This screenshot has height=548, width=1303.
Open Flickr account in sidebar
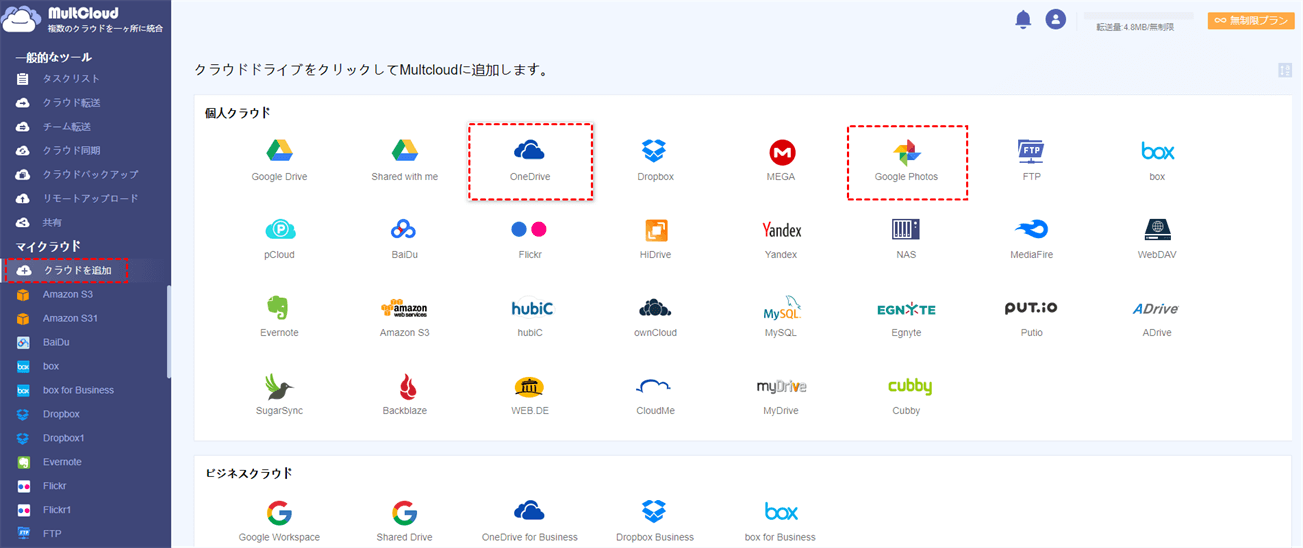tap(54, 486)
